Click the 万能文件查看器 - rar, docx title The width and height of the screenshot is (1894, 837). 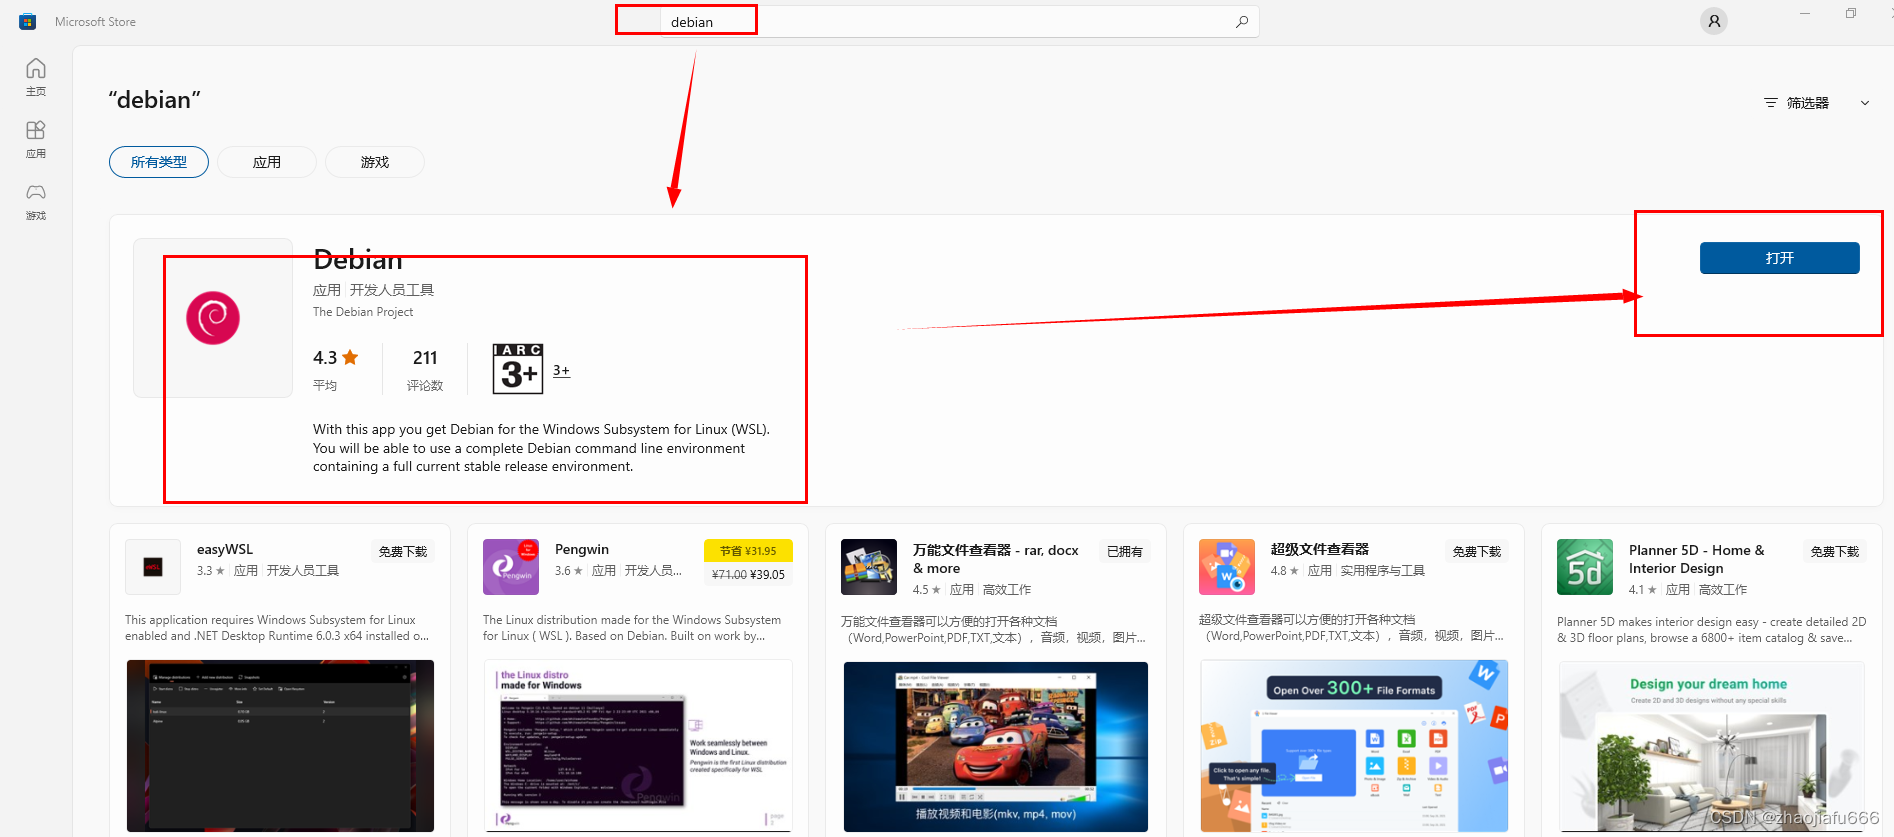click(x=996, y=559)
